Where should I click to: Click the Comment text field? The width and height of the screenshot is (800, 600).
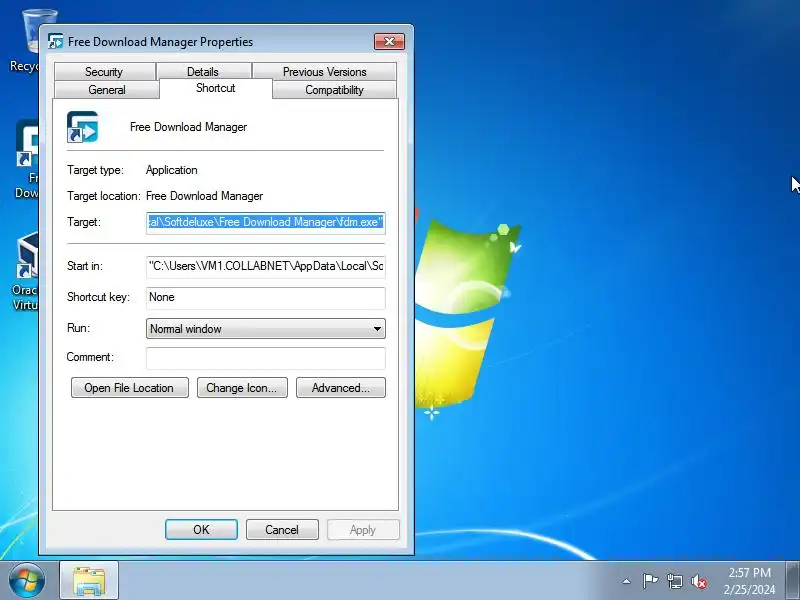pyautogui.click(x=266, y=358)
